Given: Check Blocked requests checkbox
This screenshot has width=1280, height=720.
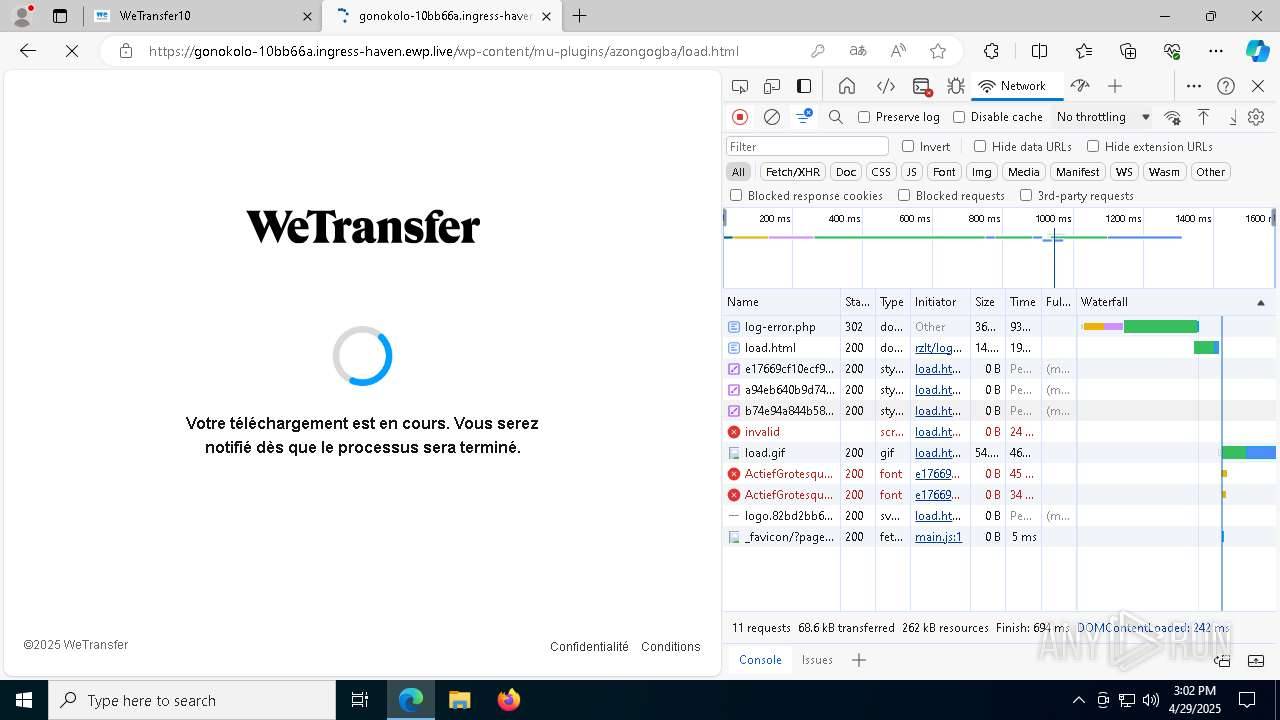Looking at the screenshot, I should (x=904, y=195).
